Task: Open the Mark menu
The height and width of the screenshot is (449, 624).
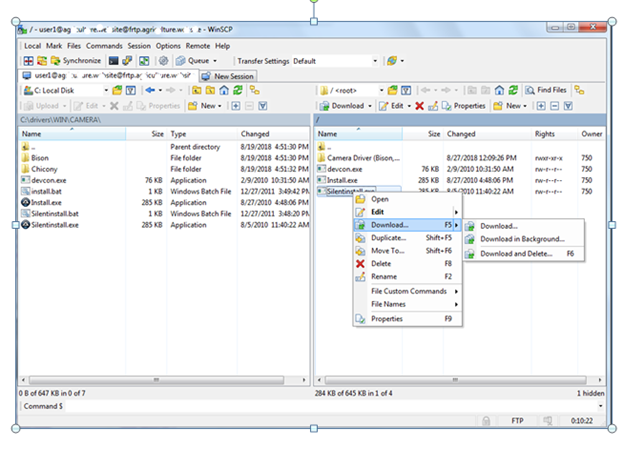Action: pos(54,46)
